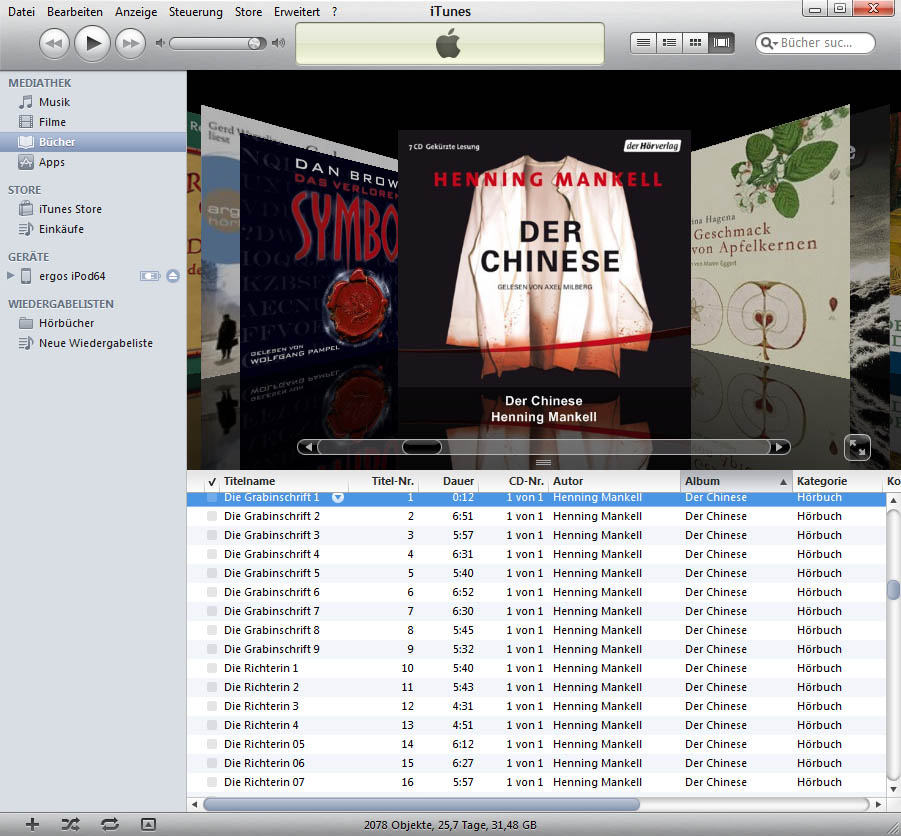Screen dimensions: 901x836
Task: Open Die Grabinschrift 1 dropdown arrow
Action: click(x=338, y=498)
